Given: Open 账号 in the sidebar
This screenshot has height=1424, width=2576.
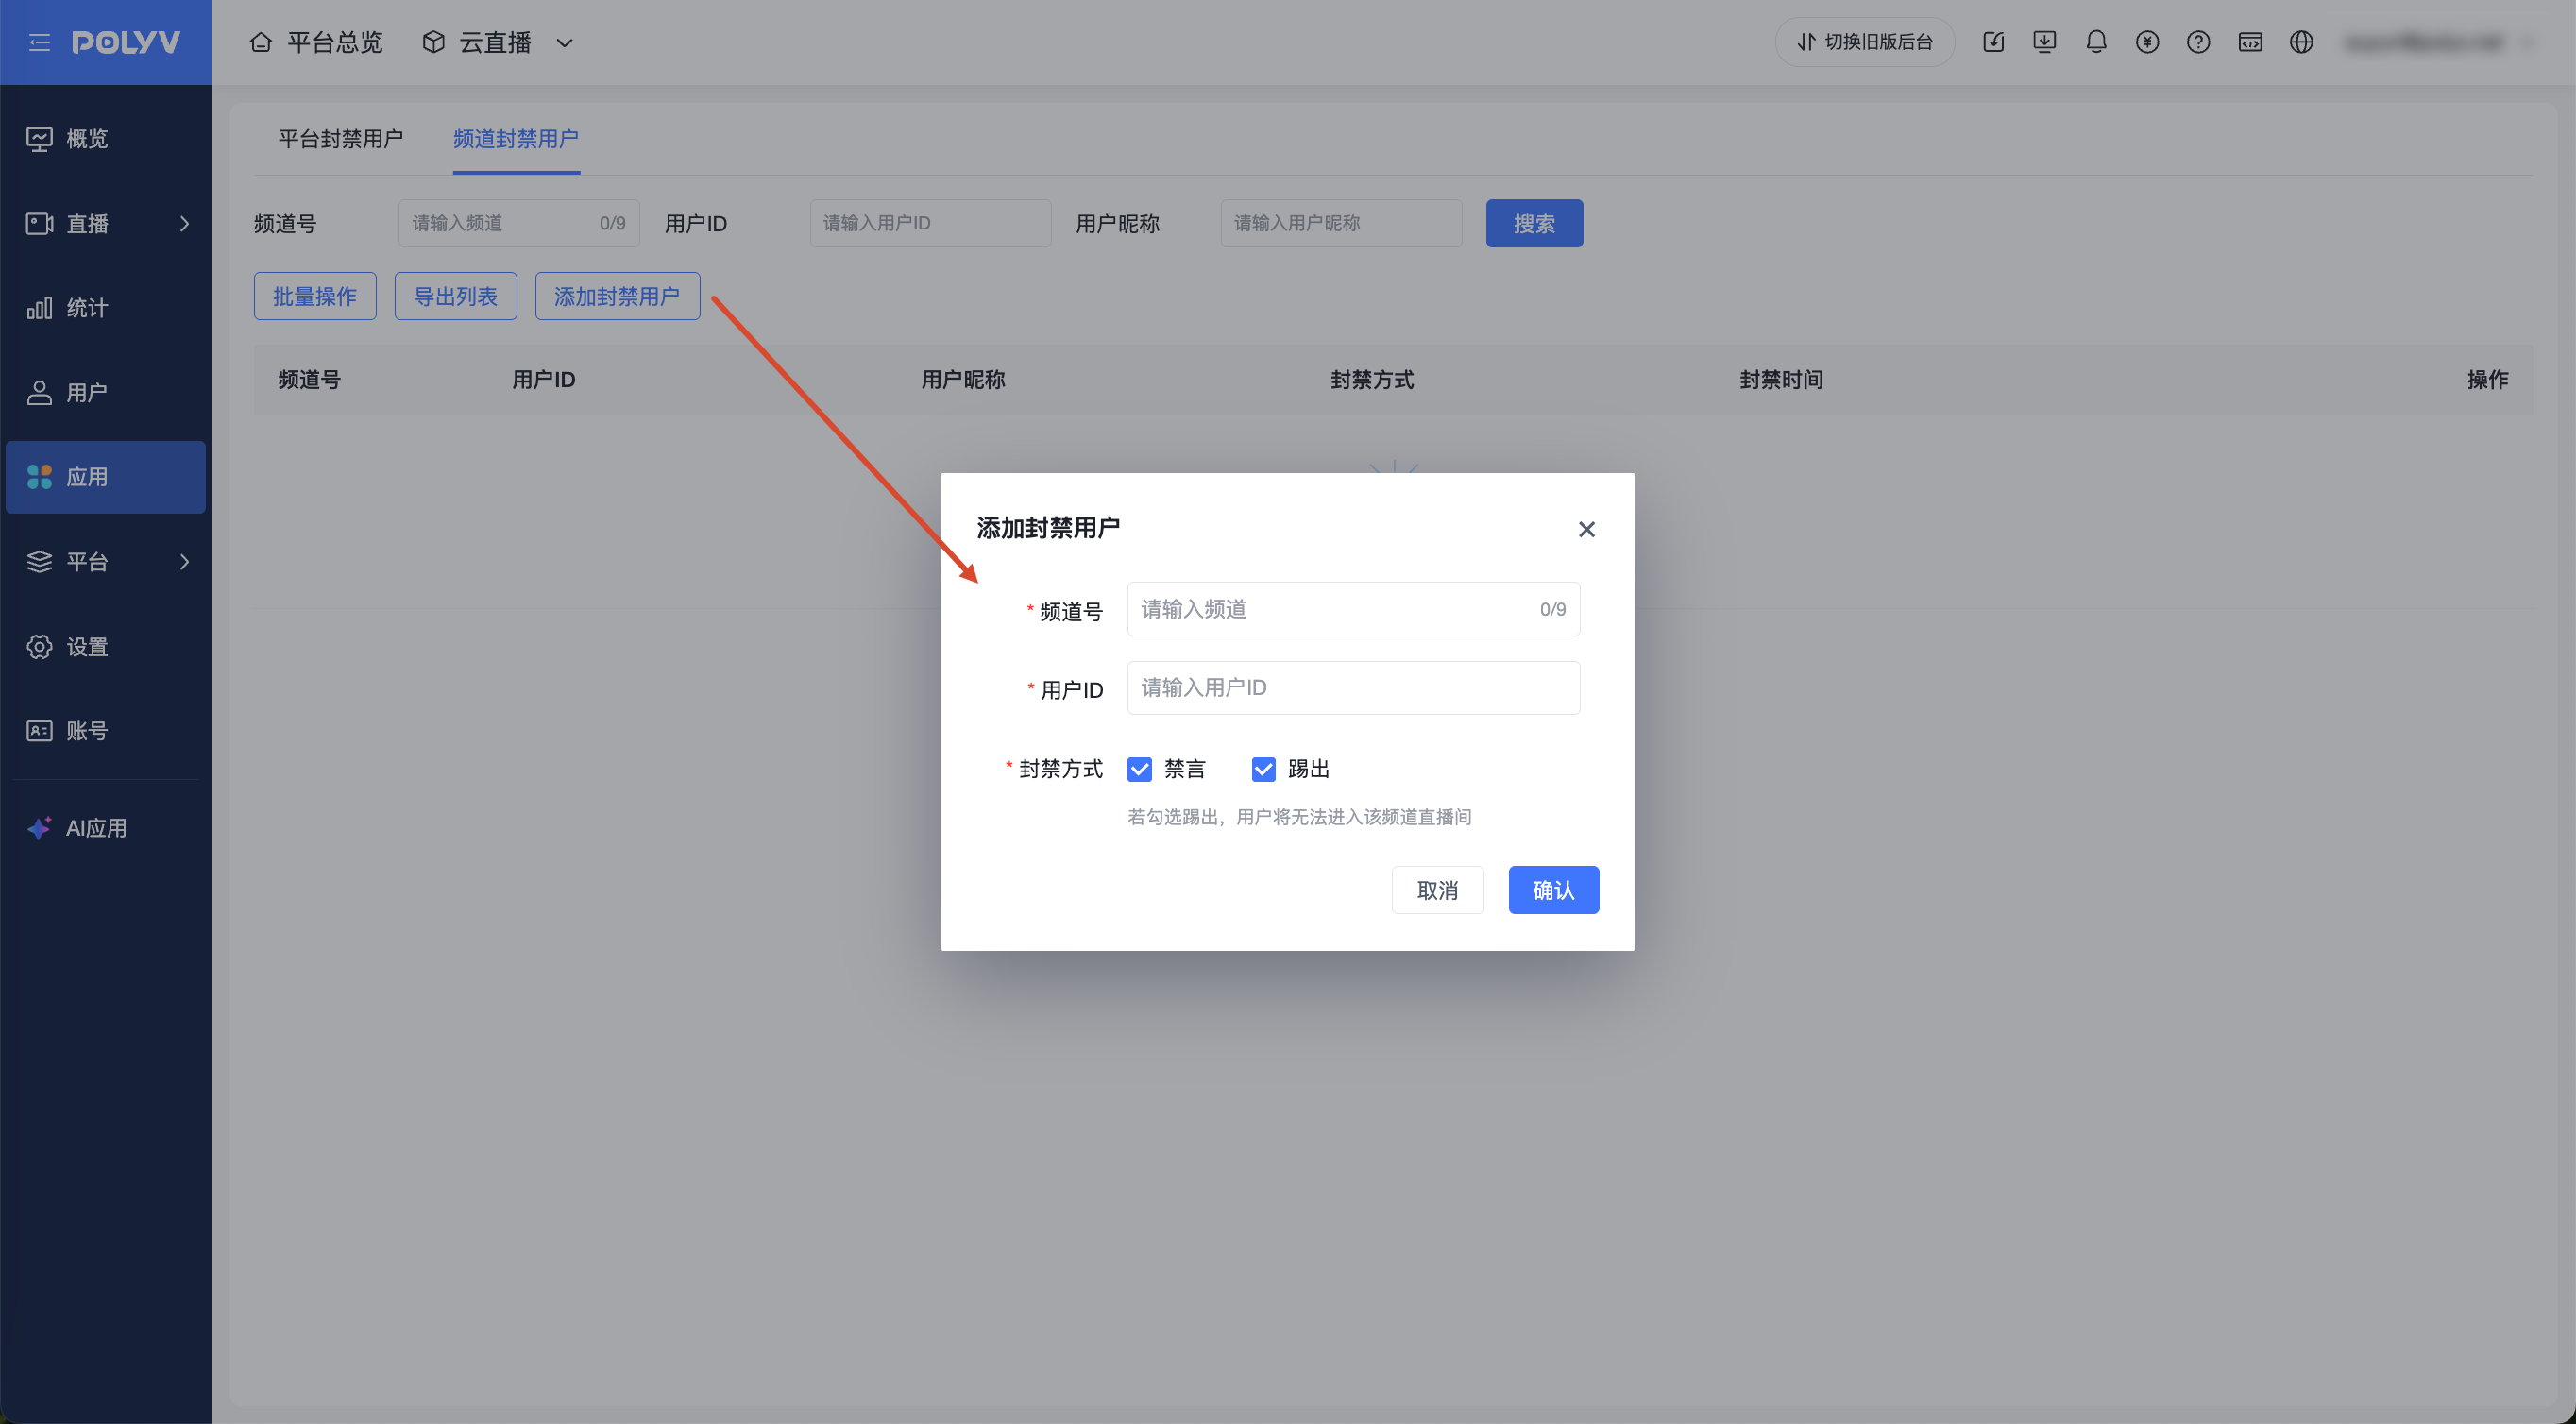Looking at the screenshot, I should 106,731.
